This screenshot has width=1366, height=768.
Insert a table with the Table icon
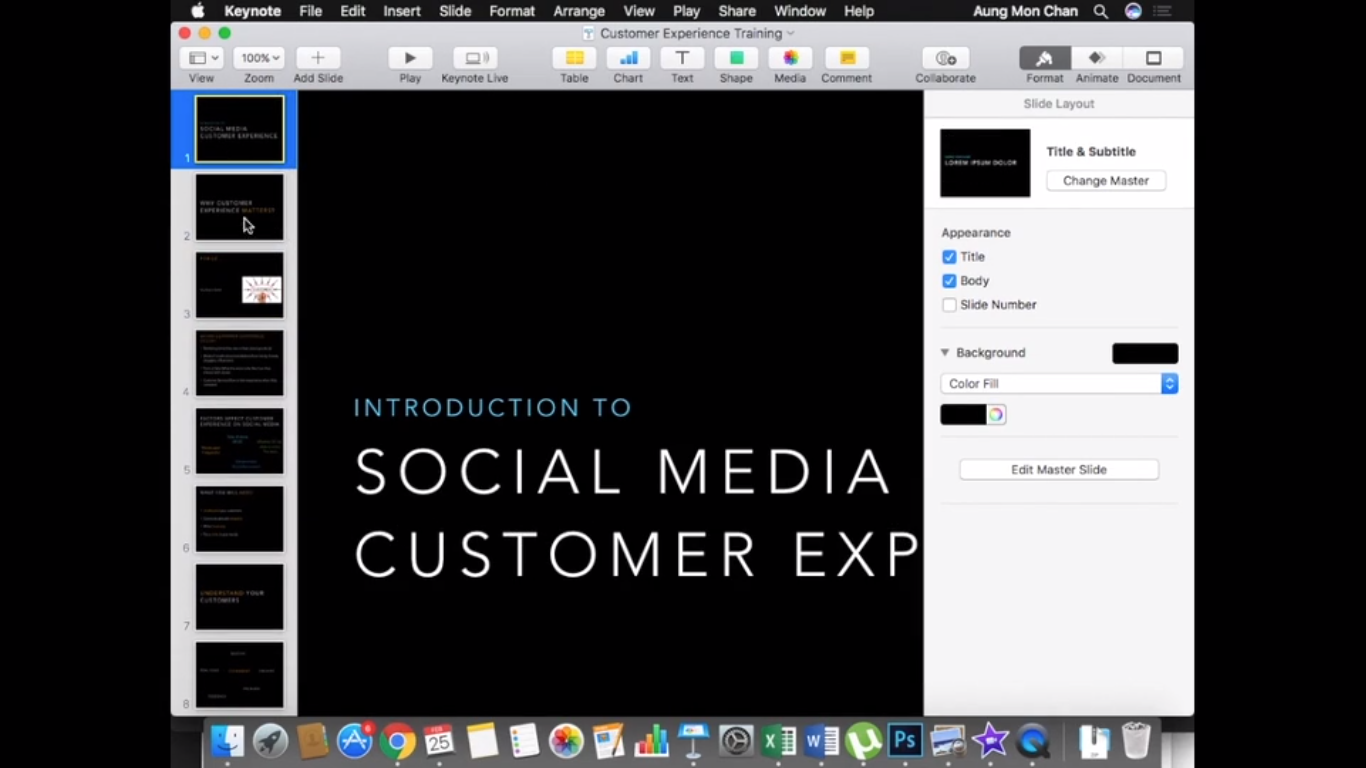(574, 58)
